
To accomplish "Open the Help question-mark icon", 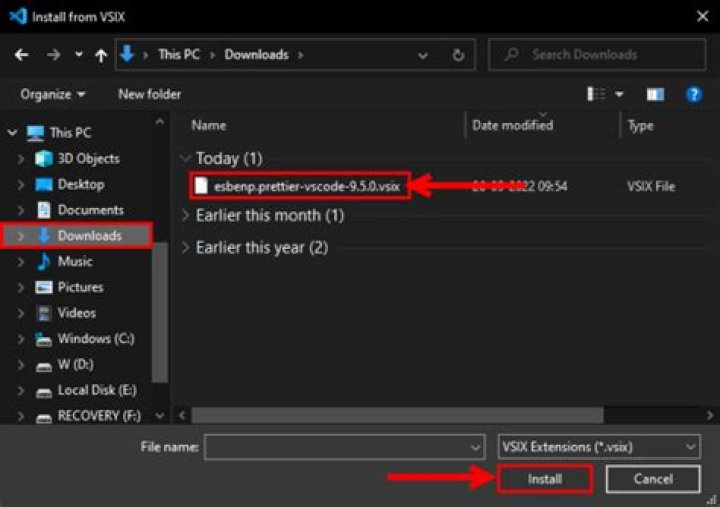I will coord(693,95).
